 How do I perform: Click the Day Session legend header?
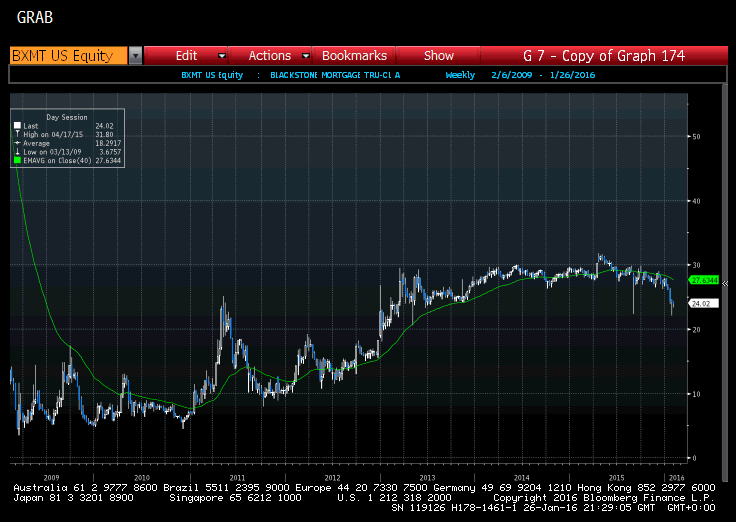(67, 117)
